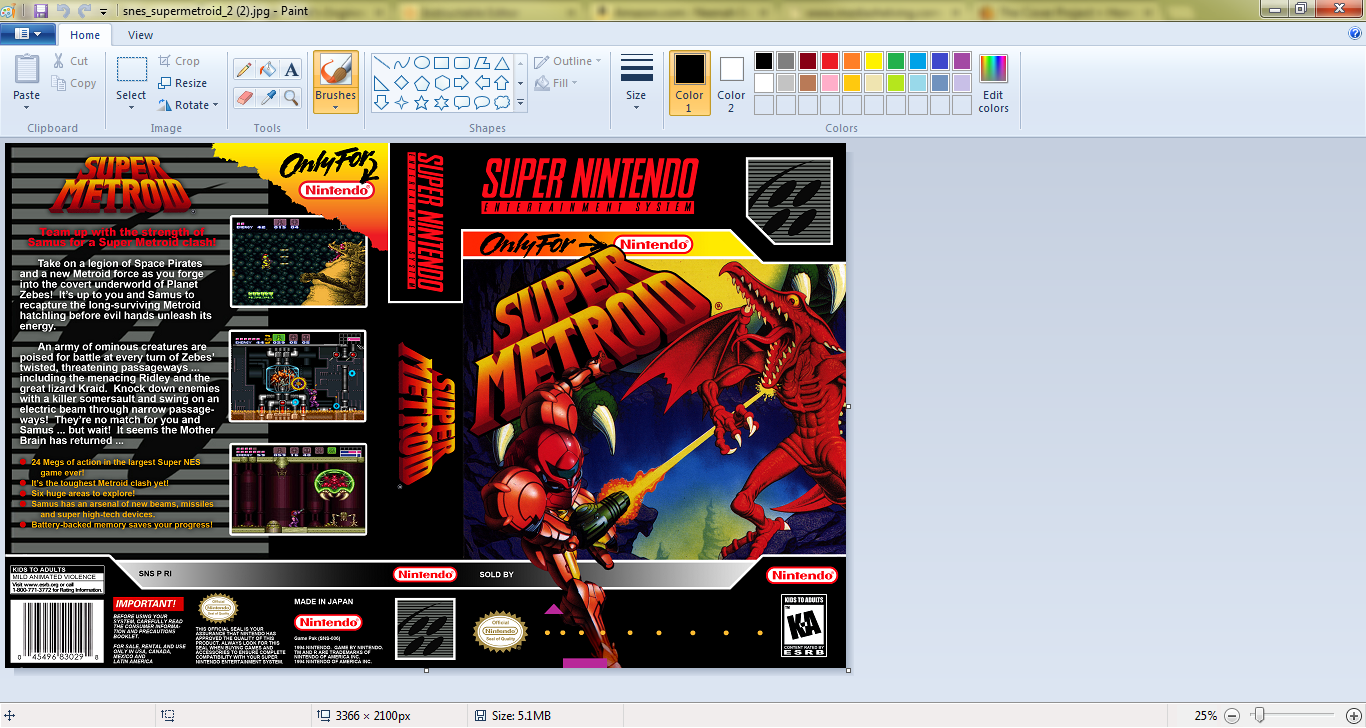Open the Paint application menu button
The width and height of the screenshot is (1366, 728).
[28, 34]
